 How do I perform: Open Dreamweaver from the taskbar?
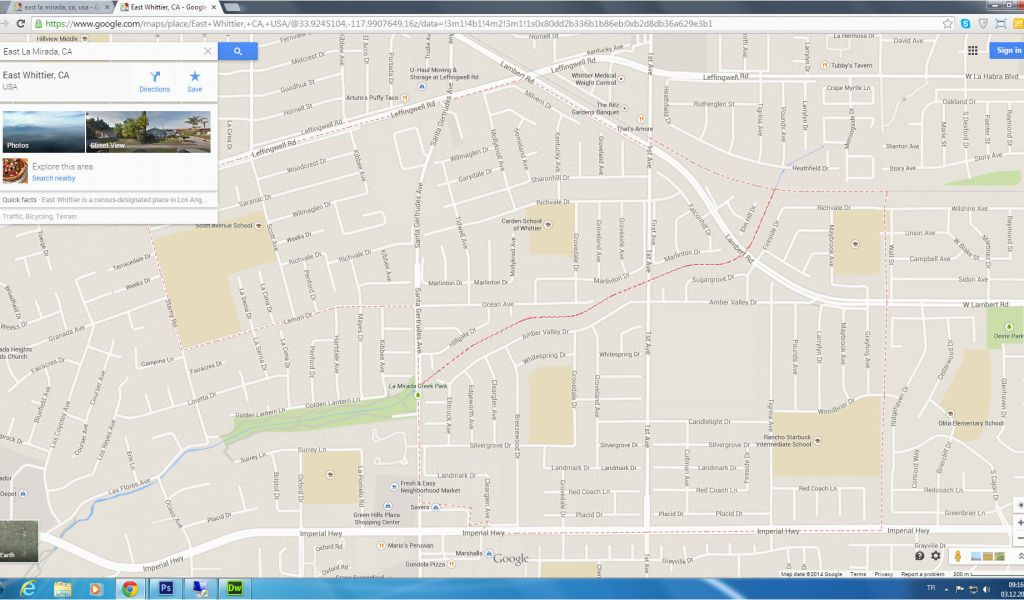click(234, 588)
